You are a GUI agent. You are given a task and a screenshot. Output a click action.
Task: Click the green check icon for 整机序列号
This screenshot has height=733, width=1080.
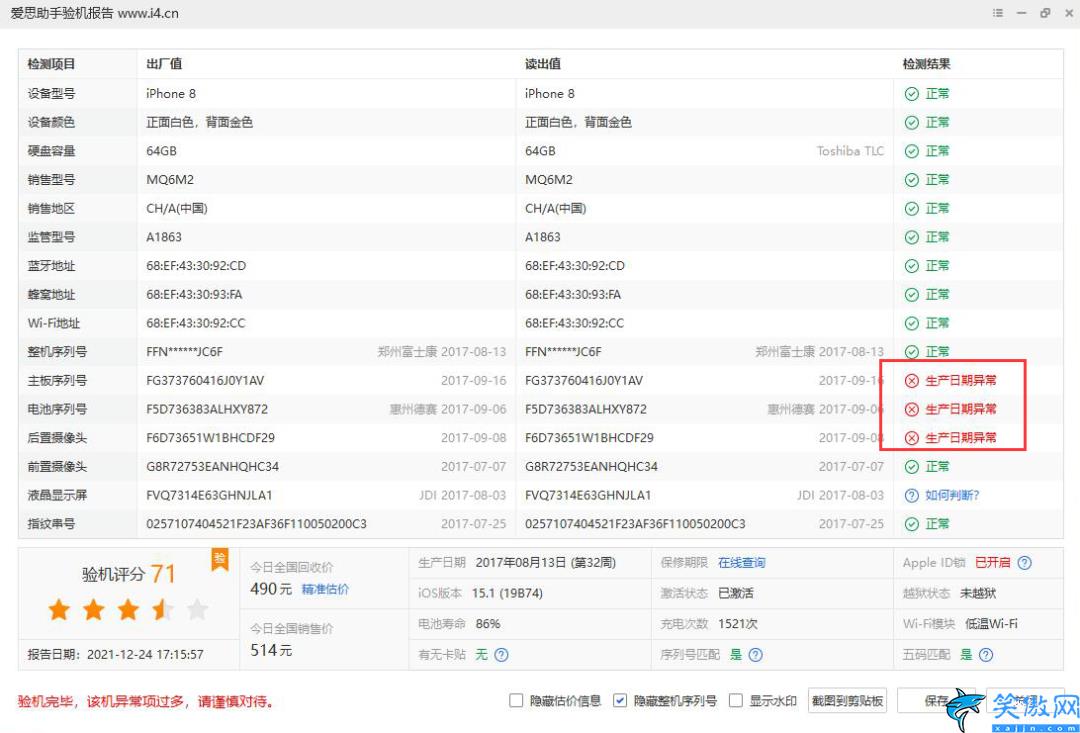click(x=912, y=352)
